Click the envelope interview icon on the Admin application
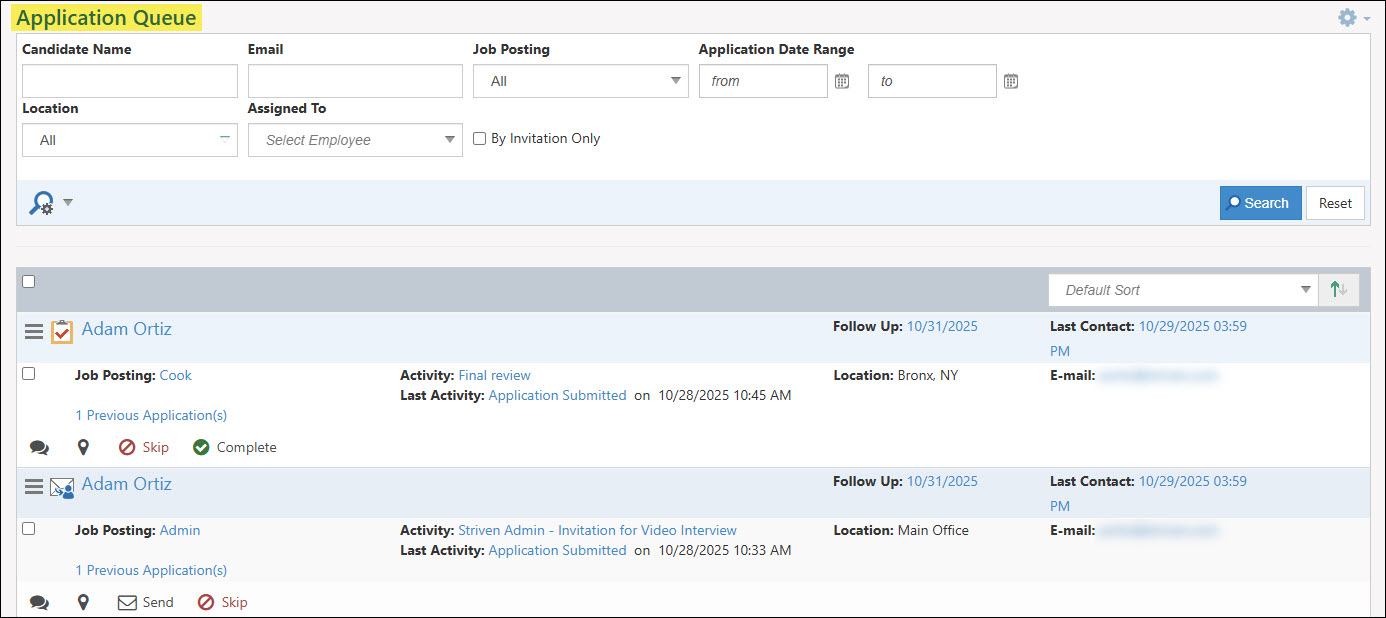 click(62, 487)
